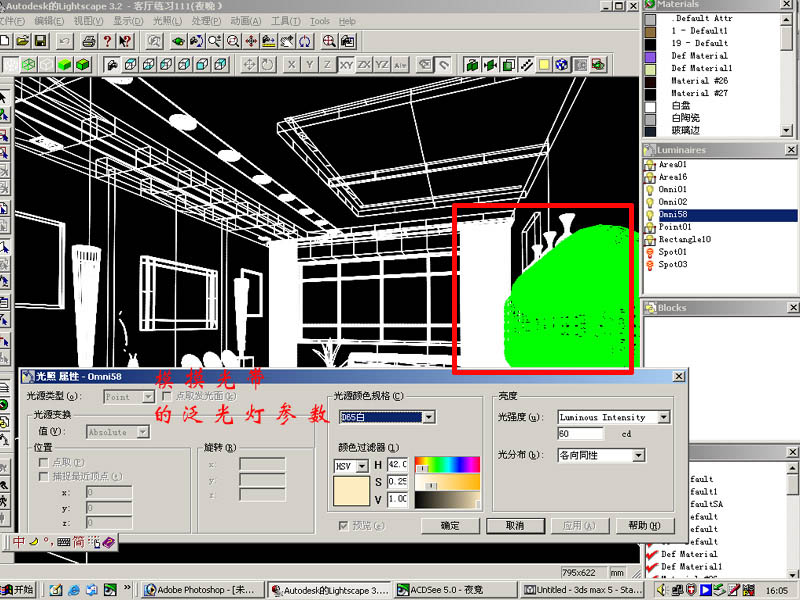
Task: Click the dashed diagonal line tool
Action: pyautogui.click(x=526, y=65)
